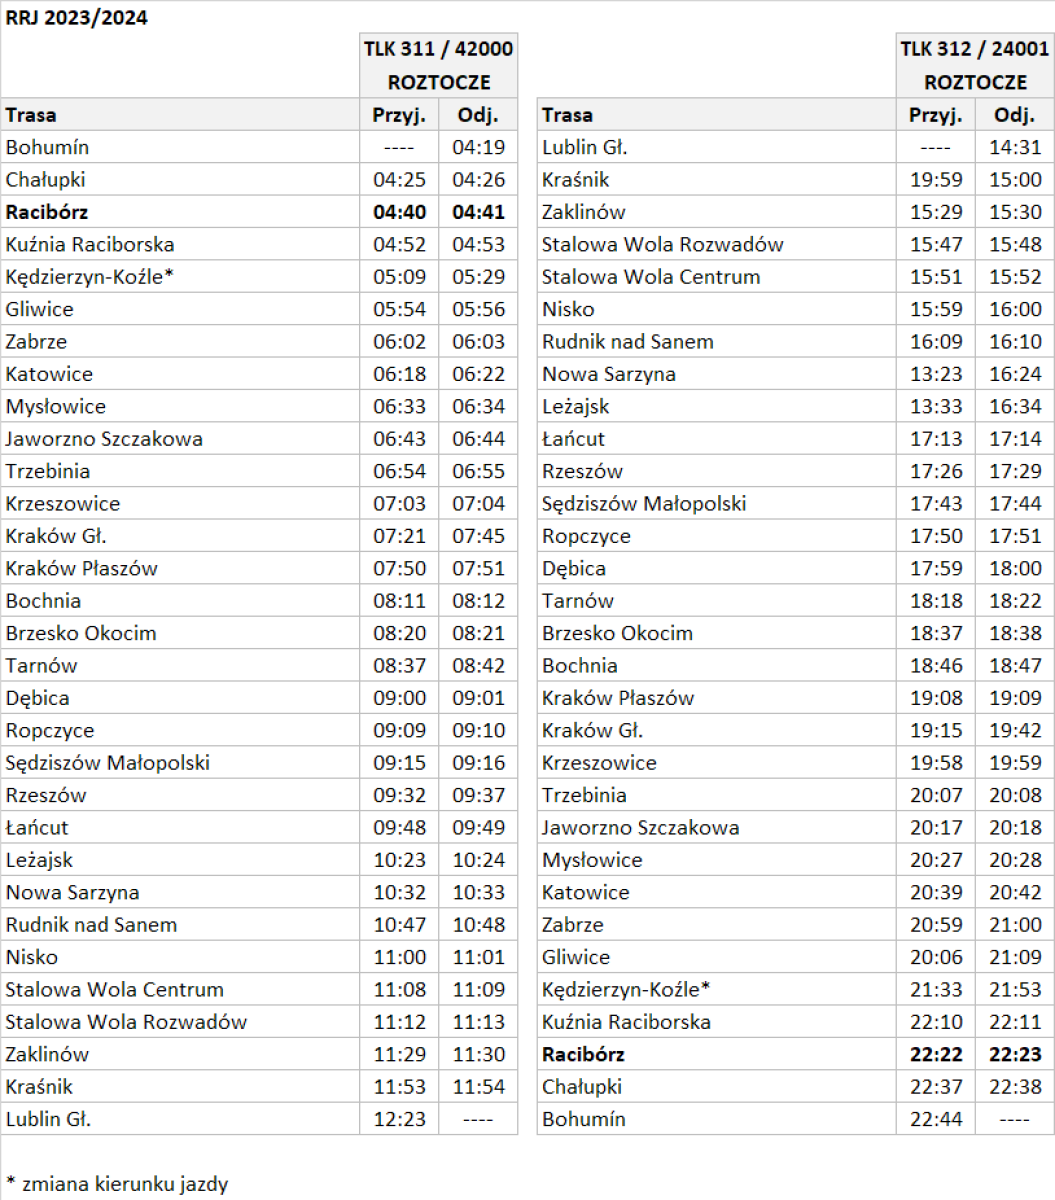Select the TLK 311 / 42000 header cell

[438, 49]
